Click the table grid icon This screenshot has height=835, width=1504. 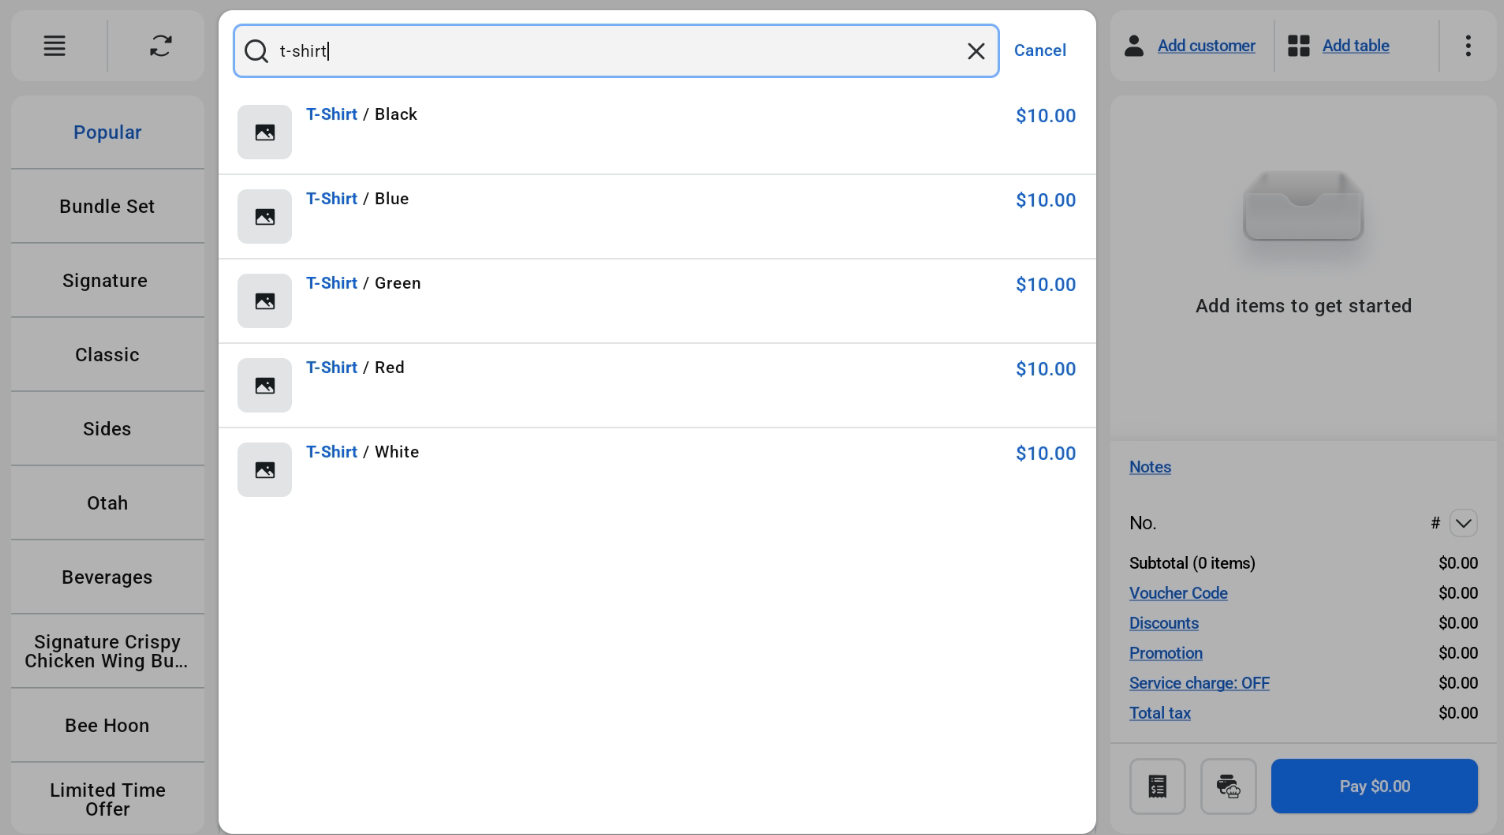(1299, 46)
